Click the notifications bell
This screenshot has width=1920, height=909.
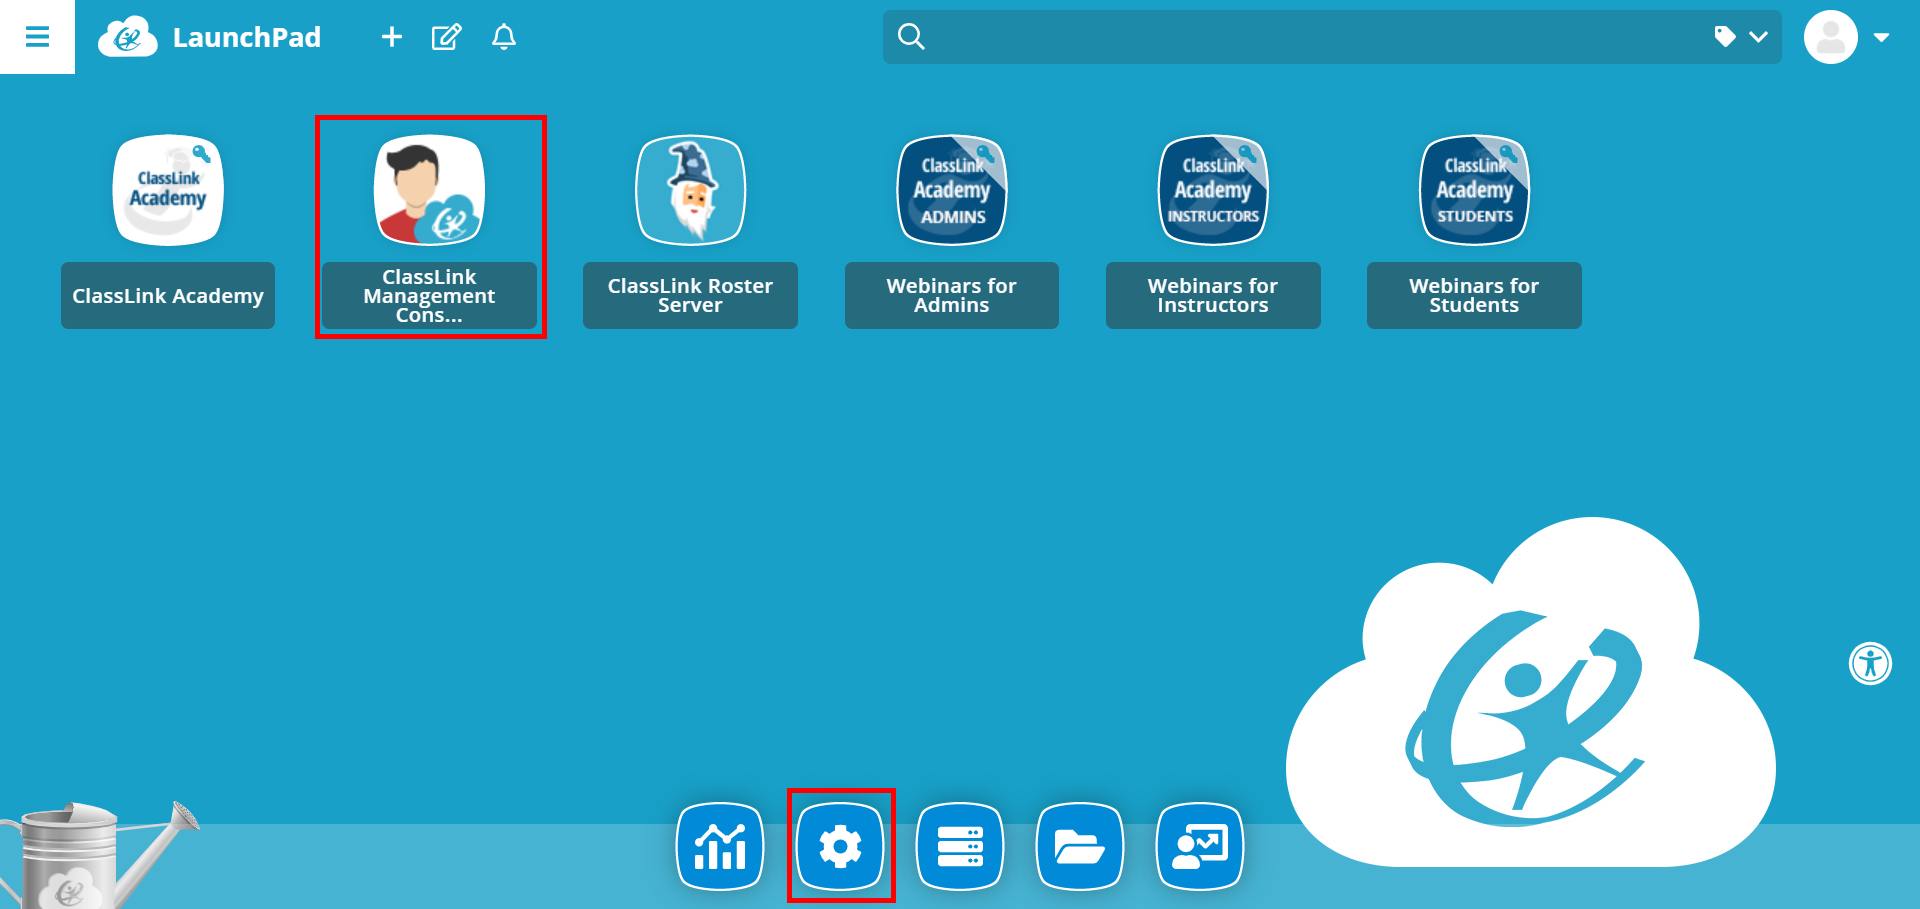point(504,37)
